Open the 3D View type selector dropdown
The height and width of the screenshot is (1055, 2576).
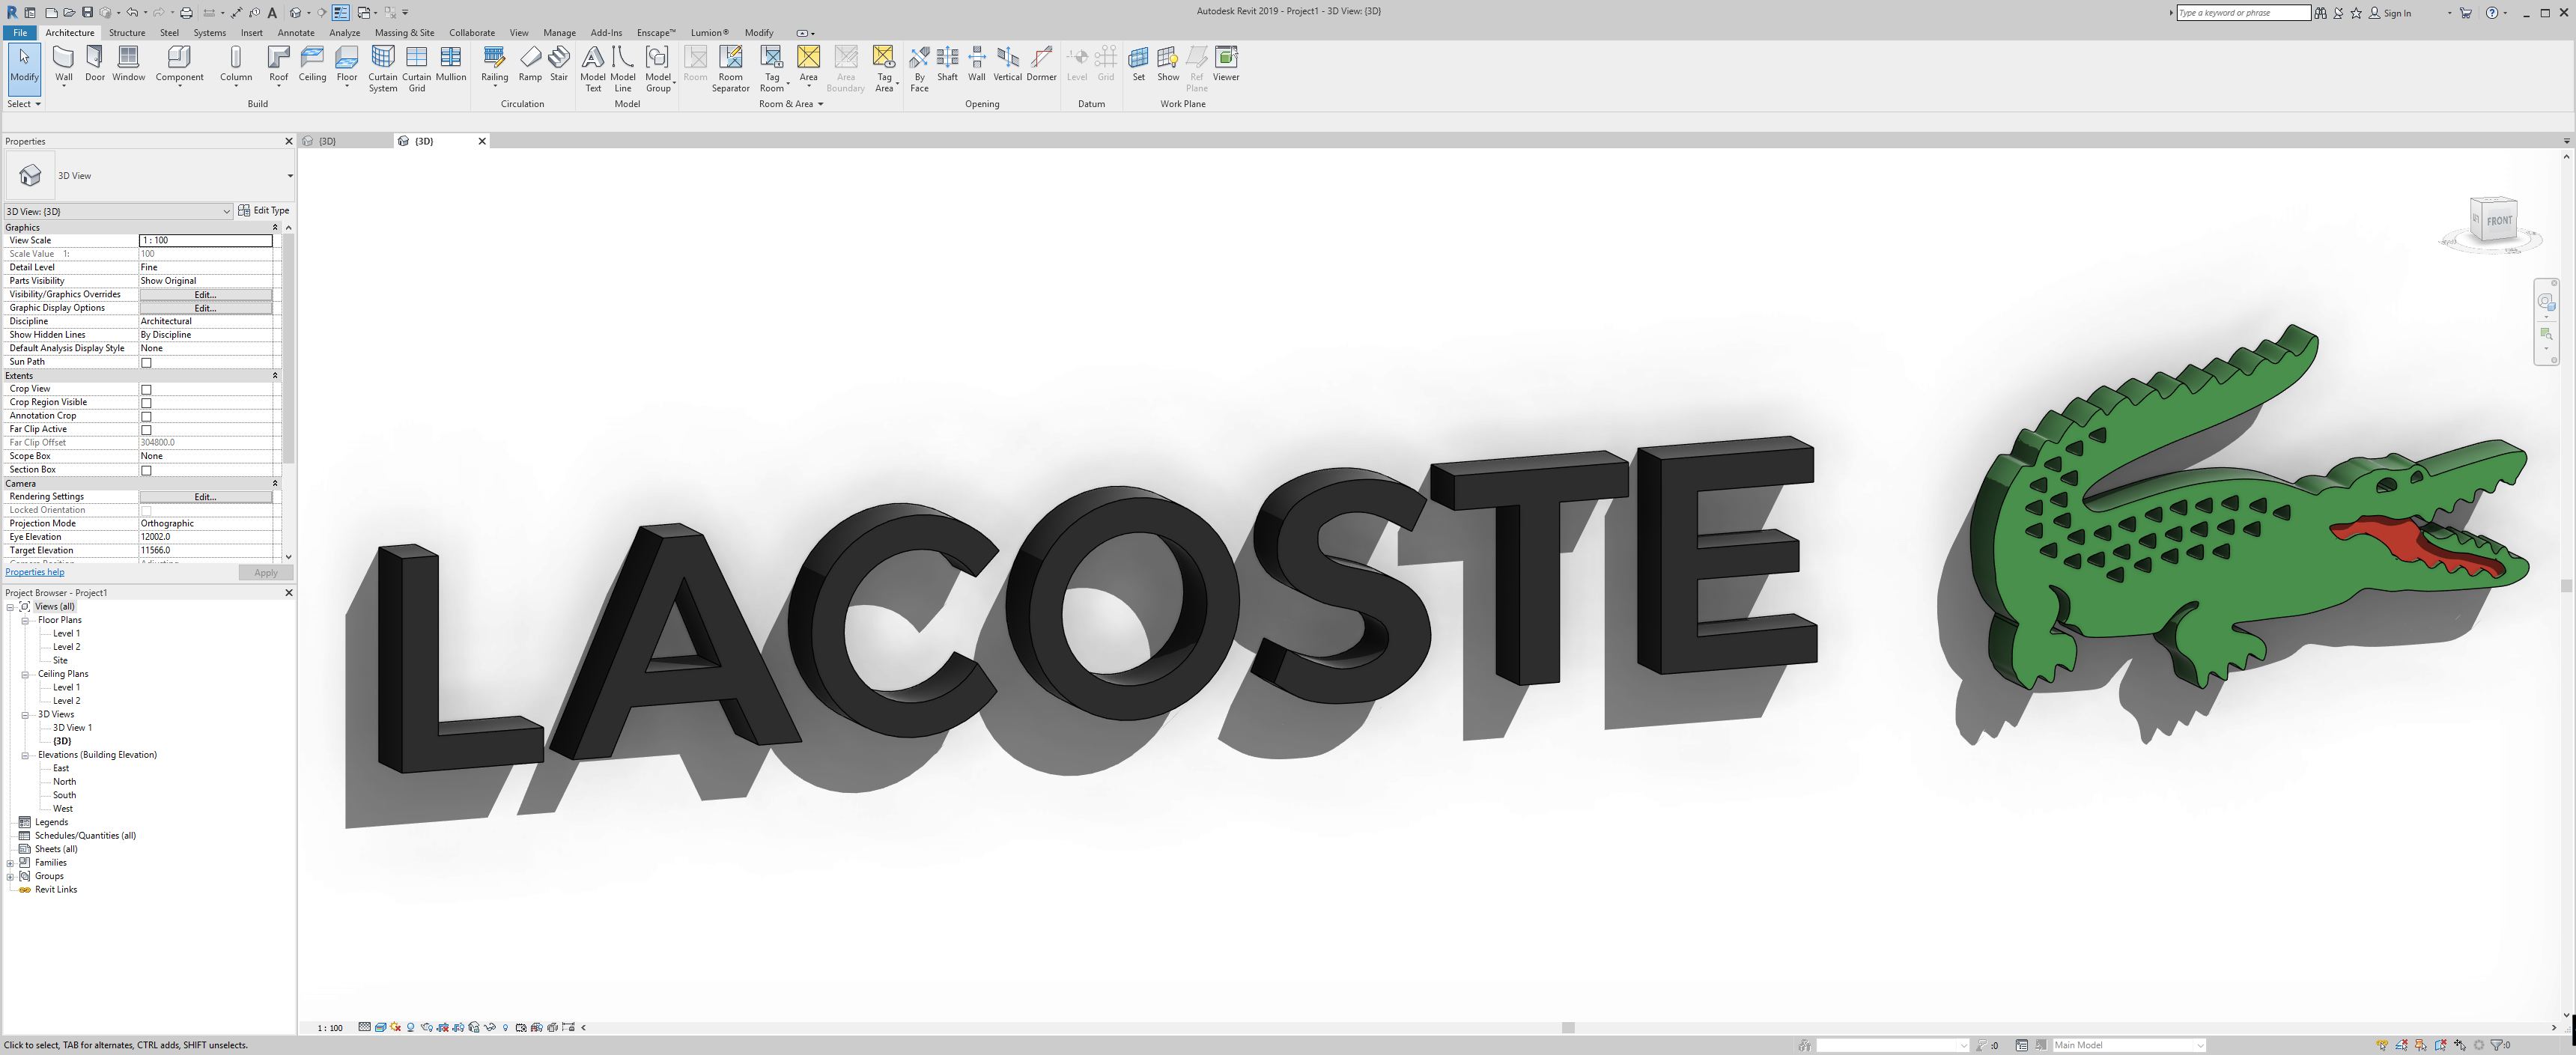[x=226, y=211]
